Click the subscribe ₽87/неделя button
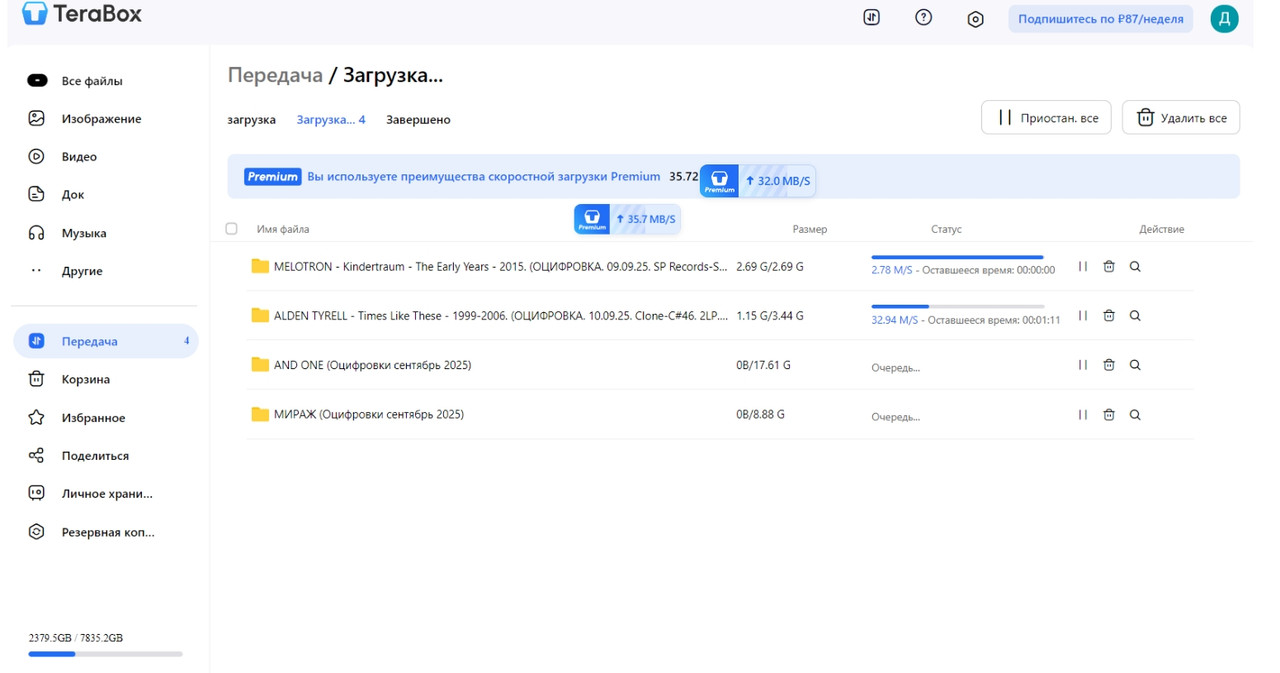This screenshot has height=673, width=1280. click(x=1100, y=18)
